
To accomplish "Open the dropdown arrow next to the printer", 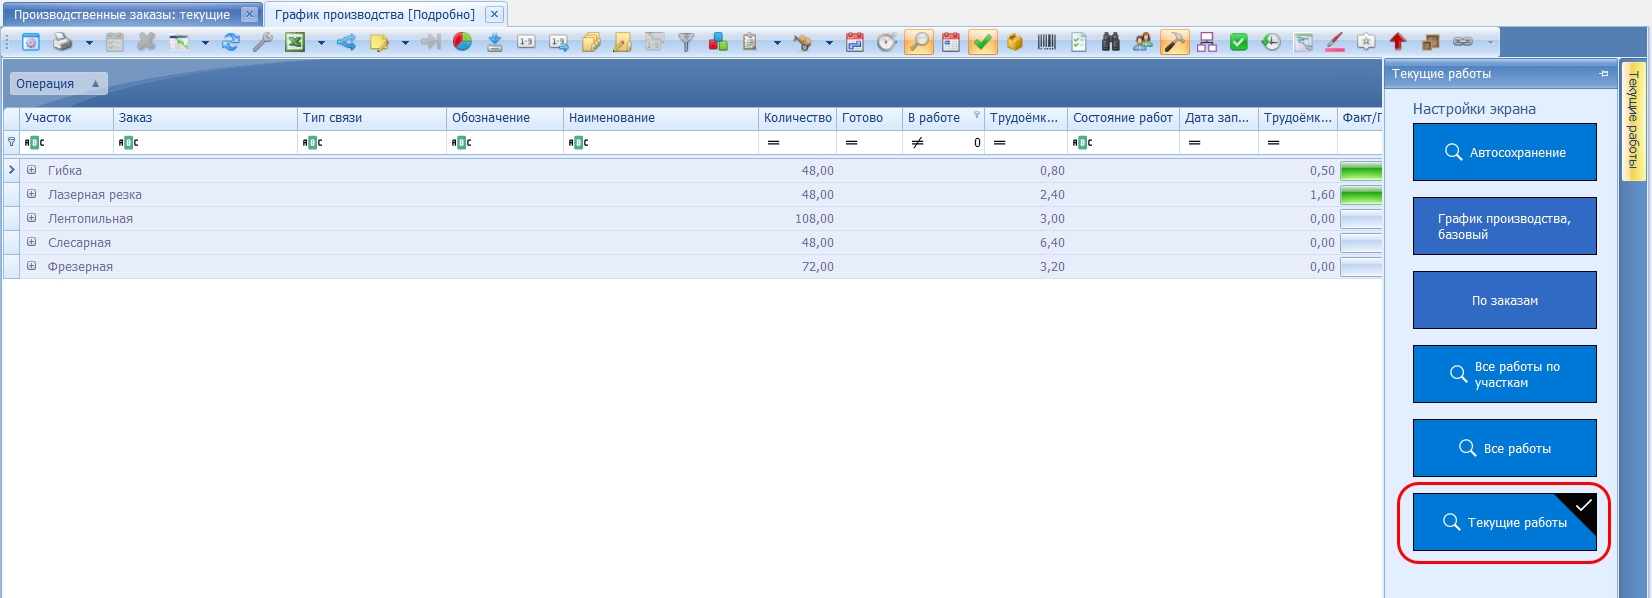I will point(89,43).
